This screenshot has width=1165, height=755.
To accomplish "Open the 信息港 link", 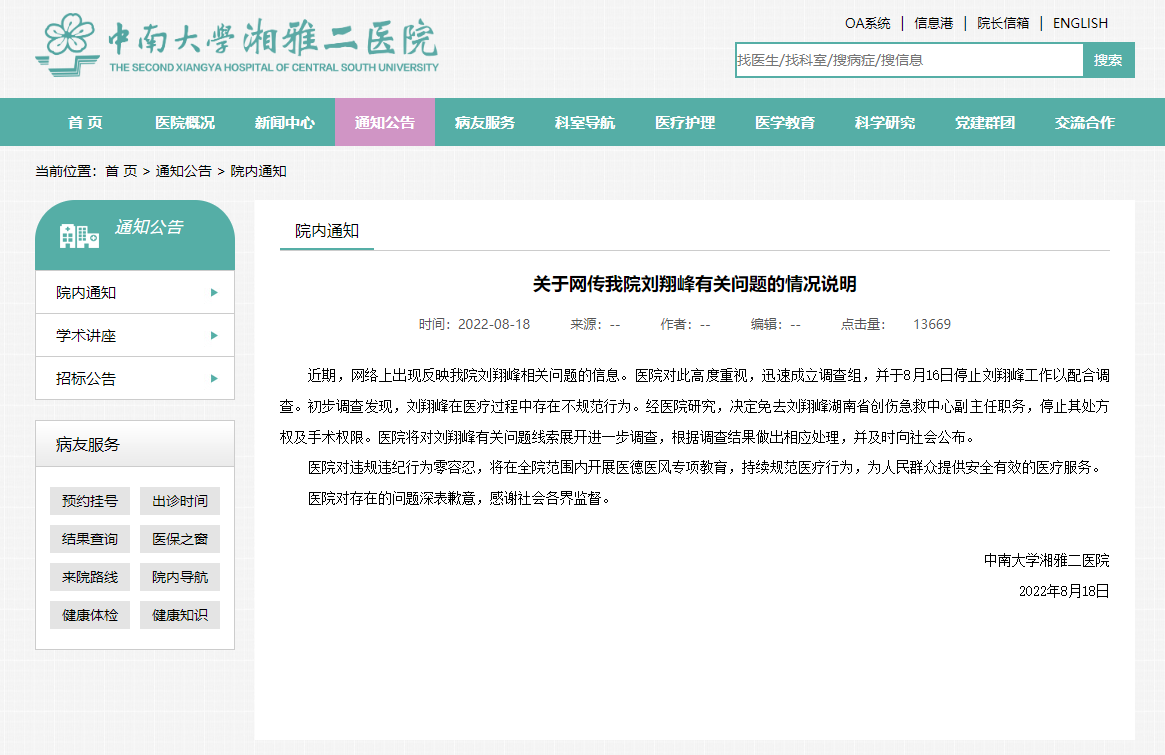I will click(x=933, y=23).
